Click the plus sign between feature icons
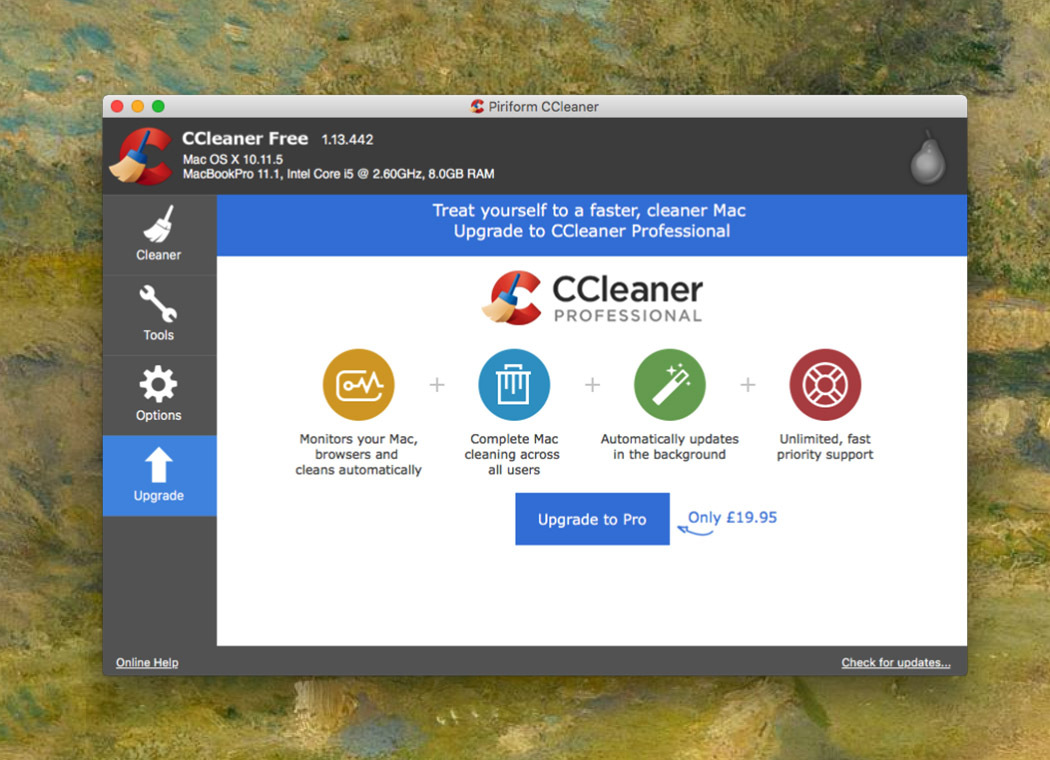 (x=436, y=384)
